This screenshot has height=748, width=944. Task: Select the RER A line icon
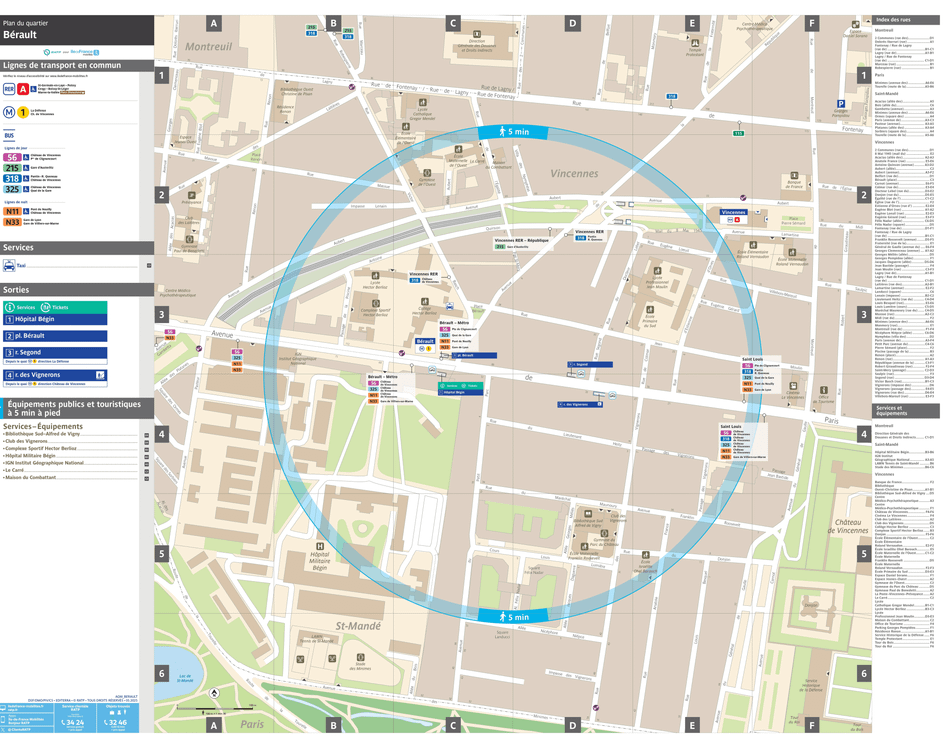click(x=23, y=89)
